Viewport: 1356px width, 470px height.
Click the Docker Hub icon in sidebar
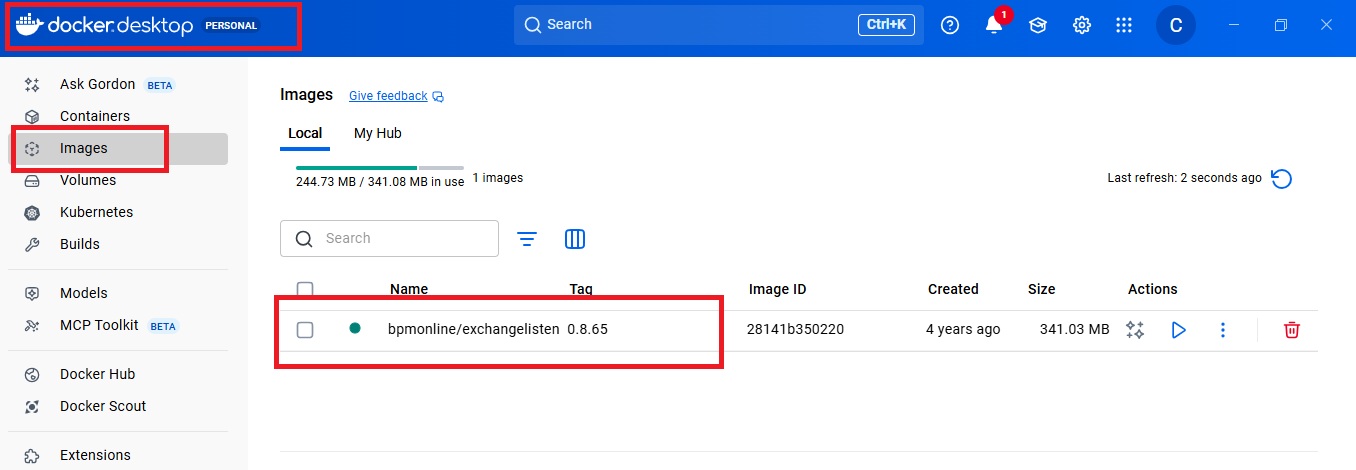32,375
